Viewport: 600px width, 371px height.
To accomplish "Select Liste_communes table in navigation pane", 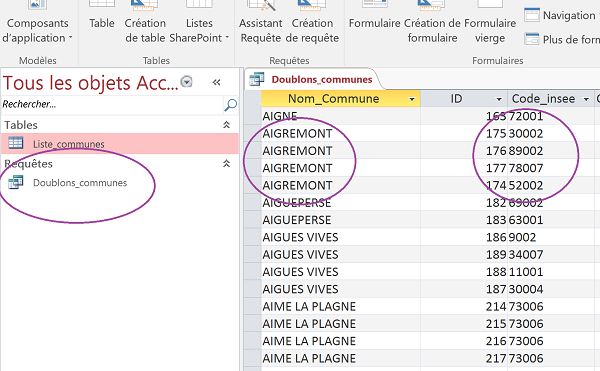I will pyautogui.click(x=120, y=144).
